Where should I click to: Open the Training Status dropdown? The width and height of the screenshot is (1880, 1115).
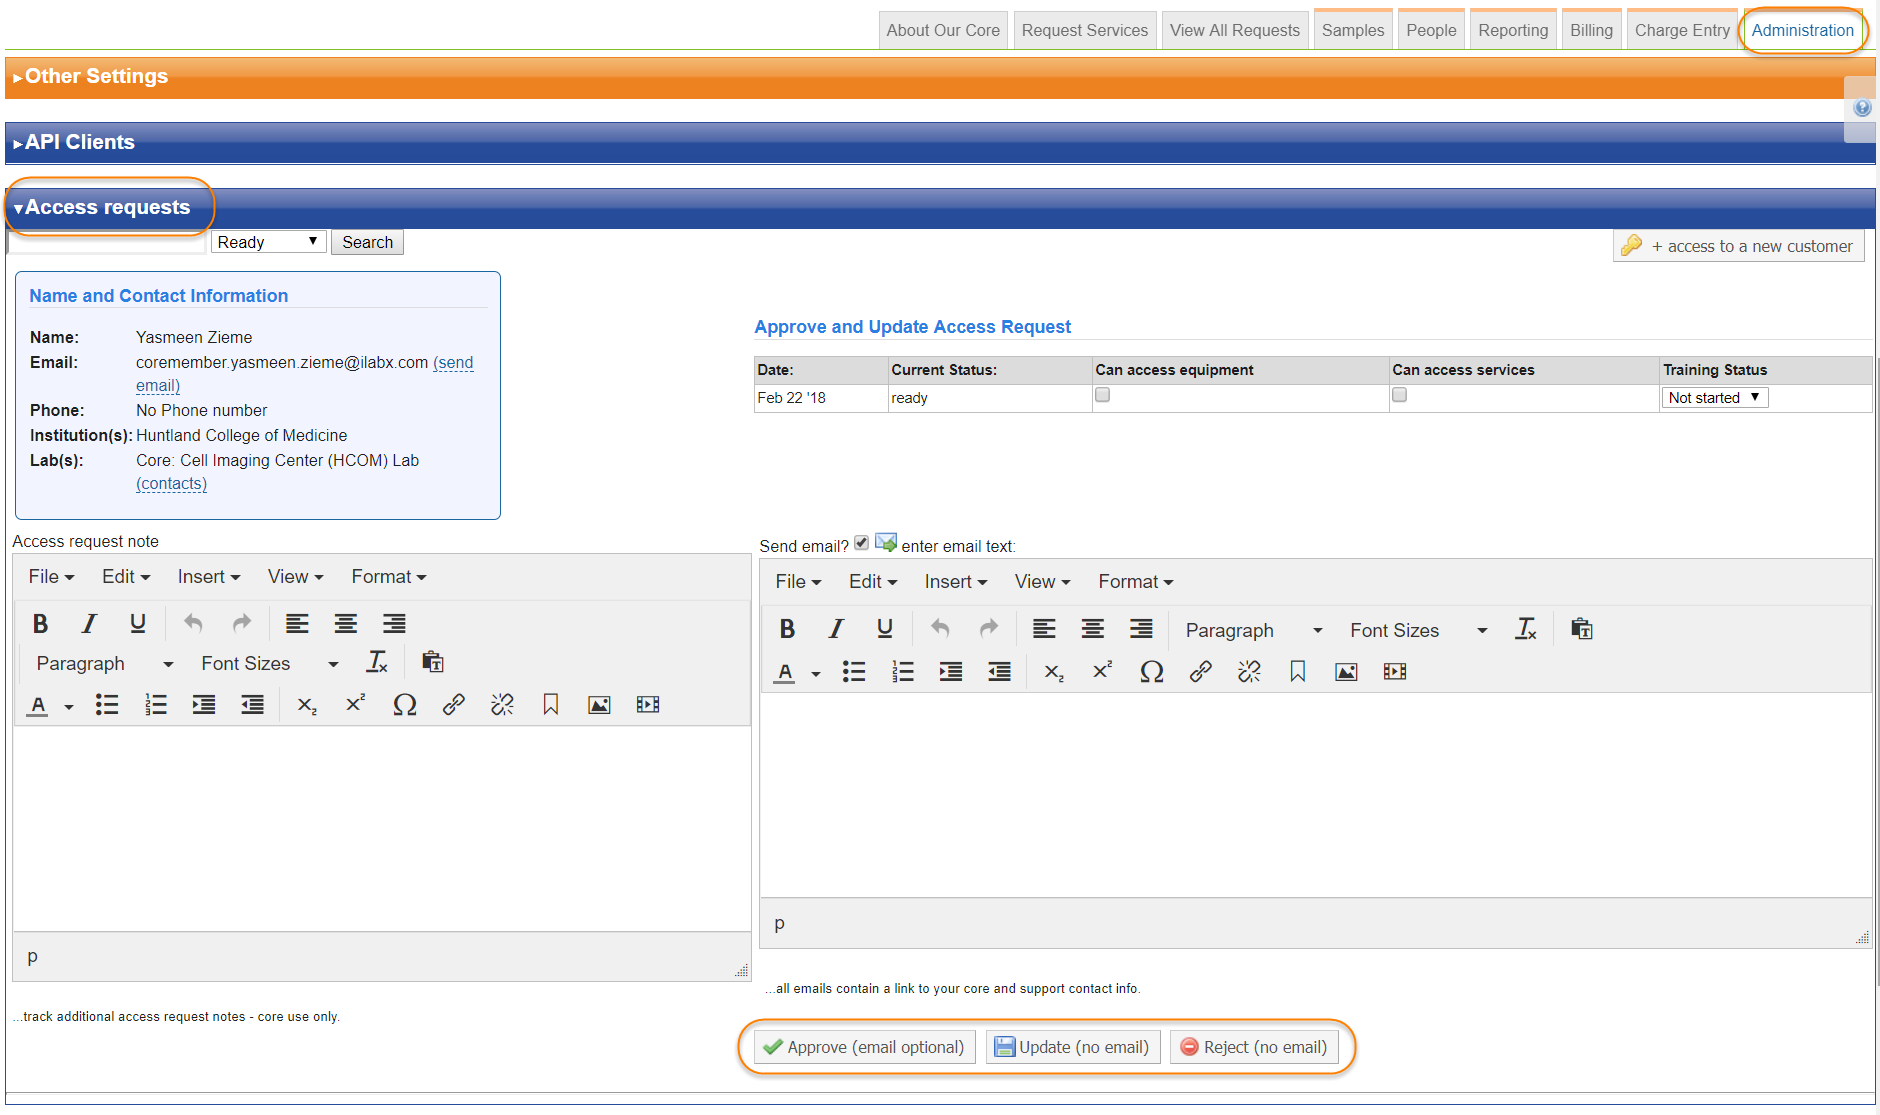point(1714,398)
